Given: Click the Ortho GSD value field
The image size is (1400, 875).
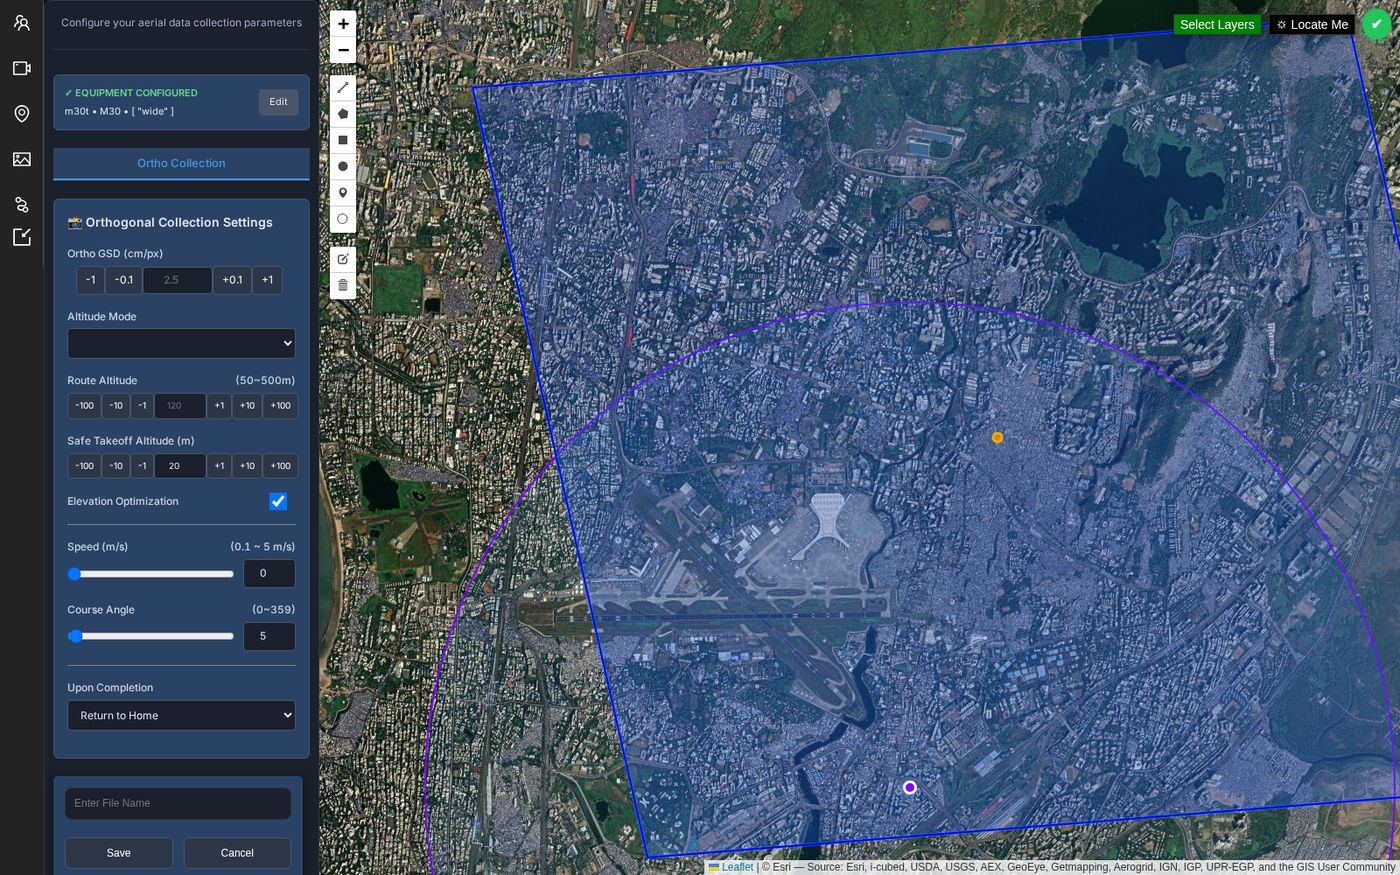Looking at the screenshot, I should (177, 280).
